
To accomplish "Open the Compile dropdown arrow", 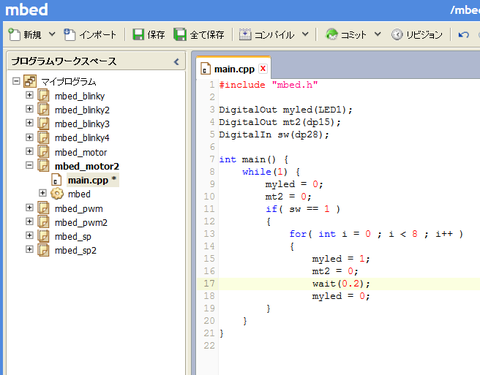I will pyautogui.click(x=305, y=34).
